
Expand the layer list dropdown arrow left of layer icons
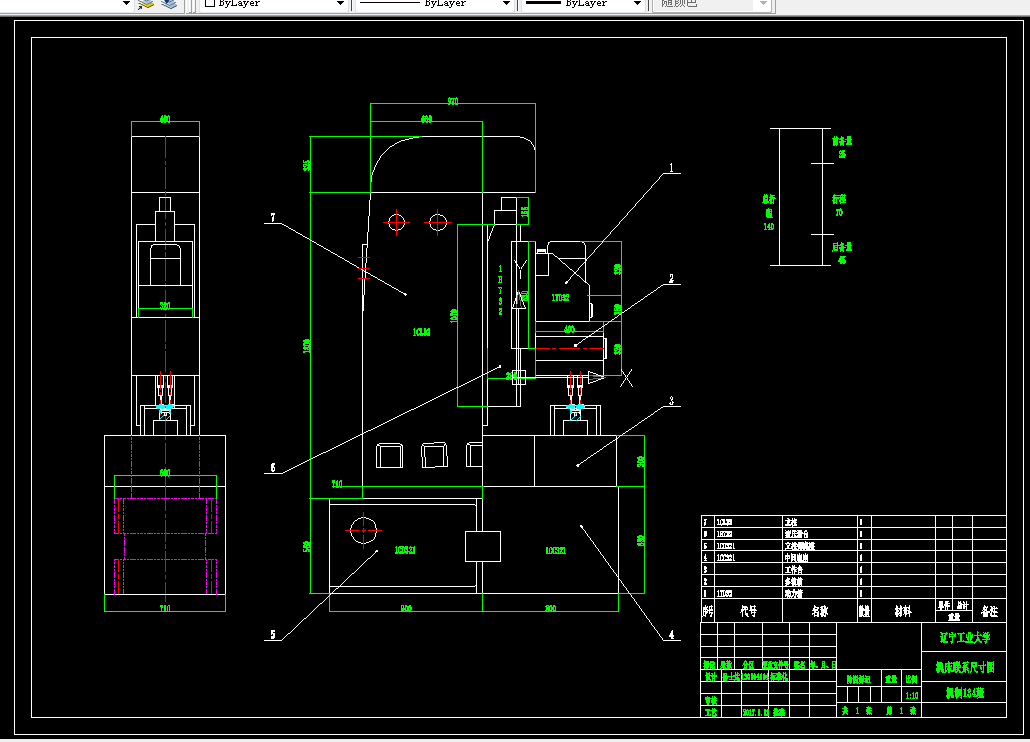click(x=126, y=4)
